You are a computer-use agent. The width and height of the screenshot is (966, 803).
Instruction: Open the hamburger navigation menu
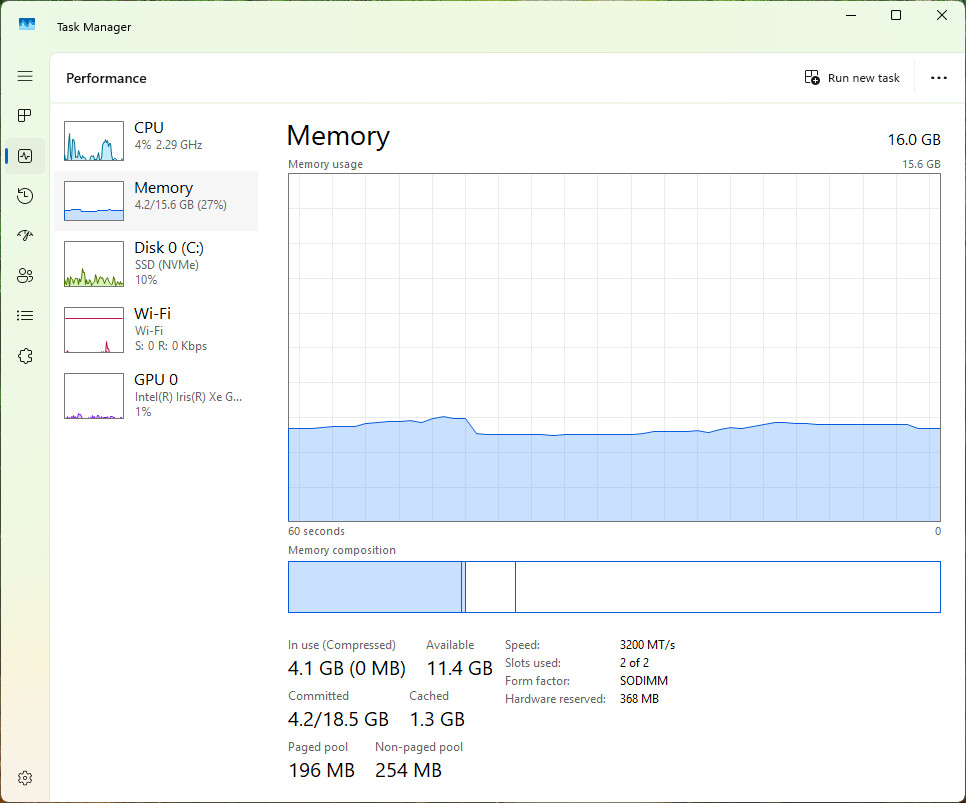pos(25,76)
